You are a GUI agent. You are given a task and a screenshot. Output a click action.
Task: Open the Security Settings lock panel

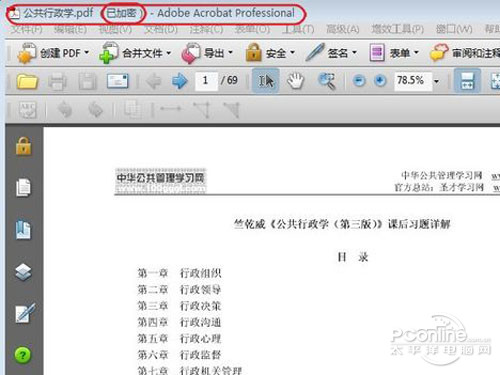coord(23,146)
